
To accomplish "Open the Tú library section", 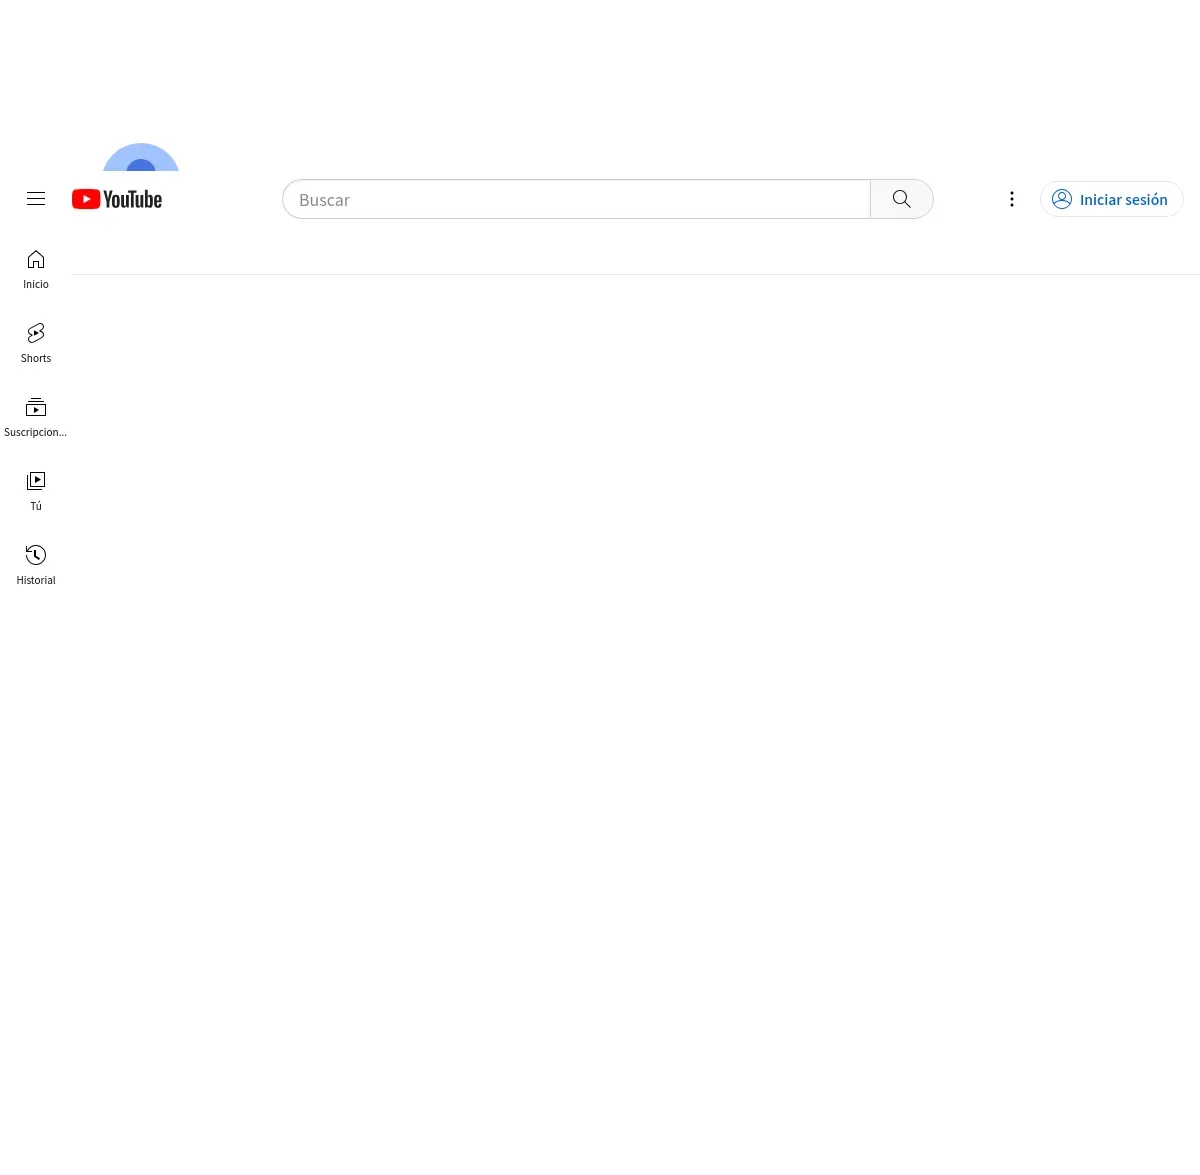I will click(x=36, y=492).
